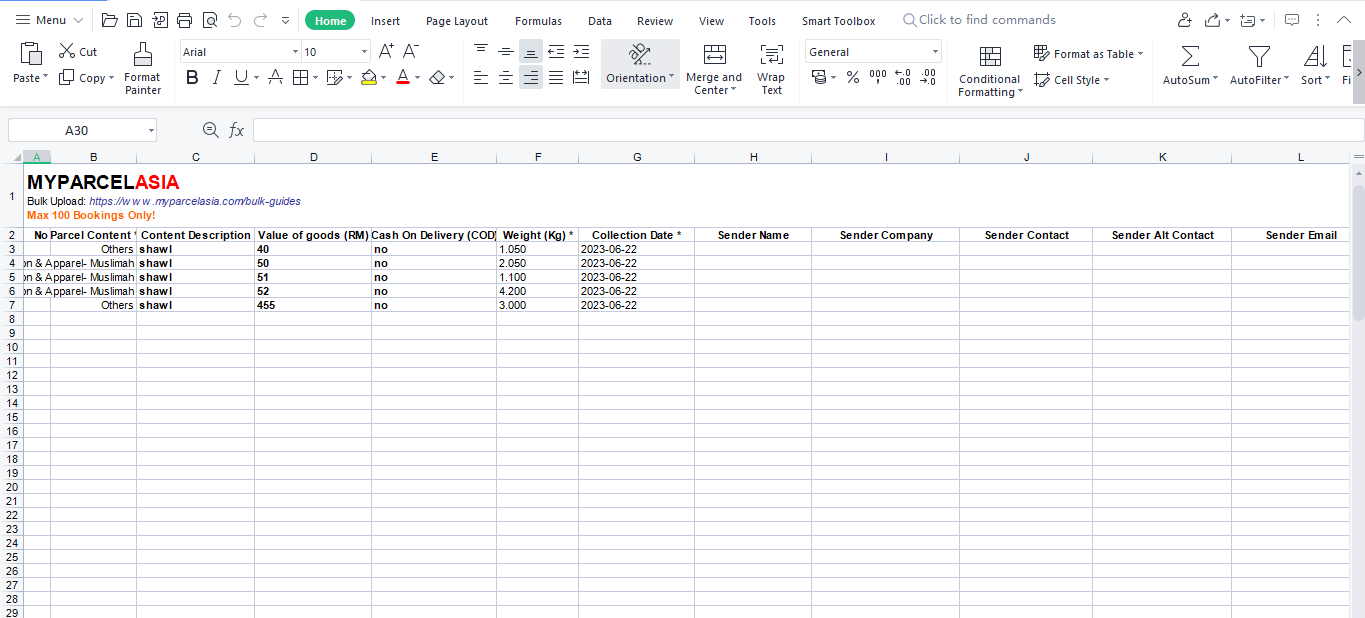Decrease decimal places
Viewport: 1365px width, 618px height.
pyautogui.click(x=929, y=77)
